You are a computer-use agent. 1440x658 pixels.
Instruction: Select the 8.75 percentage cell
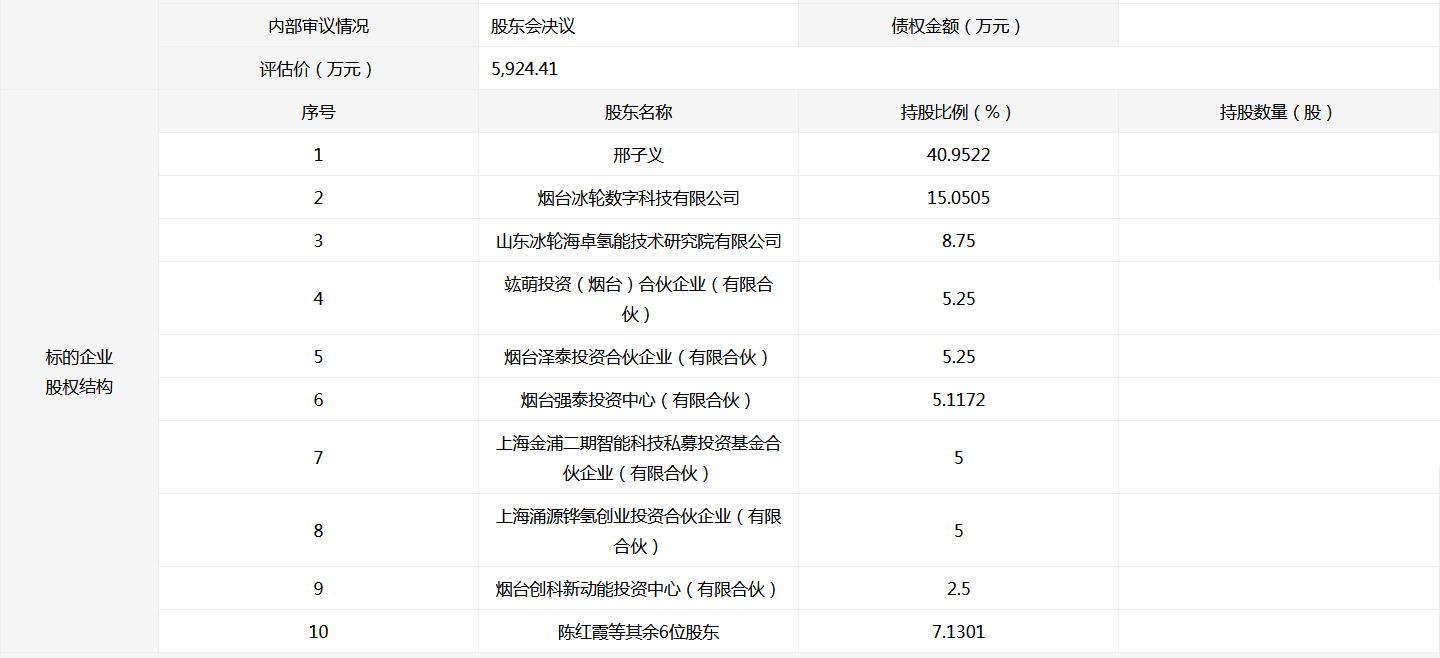(958, 241)
